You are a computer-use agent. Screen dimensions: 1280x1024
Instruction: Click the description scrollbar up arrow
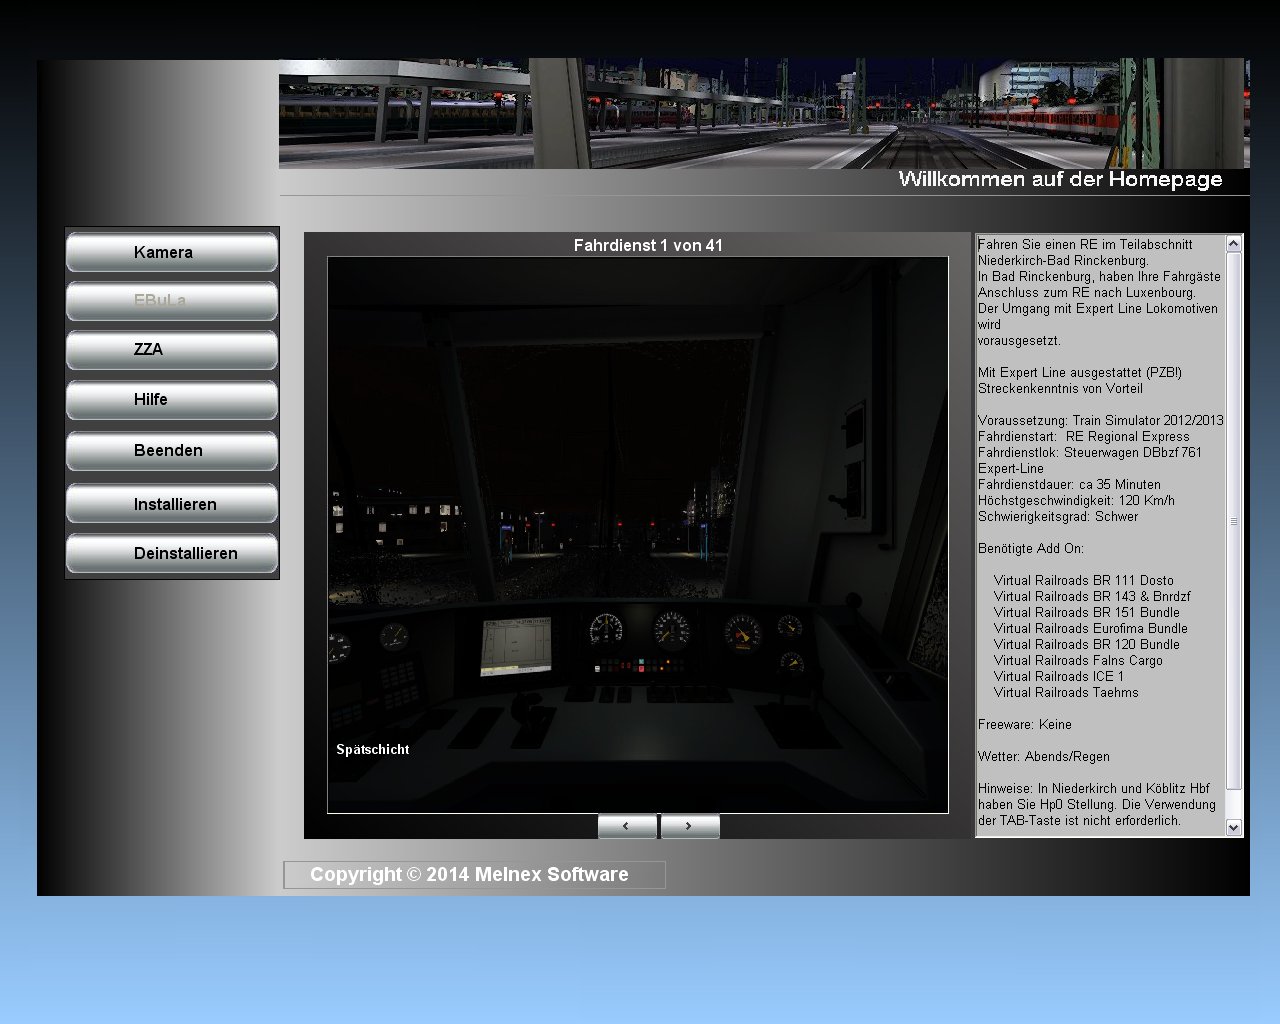pyautogui.click(x=1233, y=243)
